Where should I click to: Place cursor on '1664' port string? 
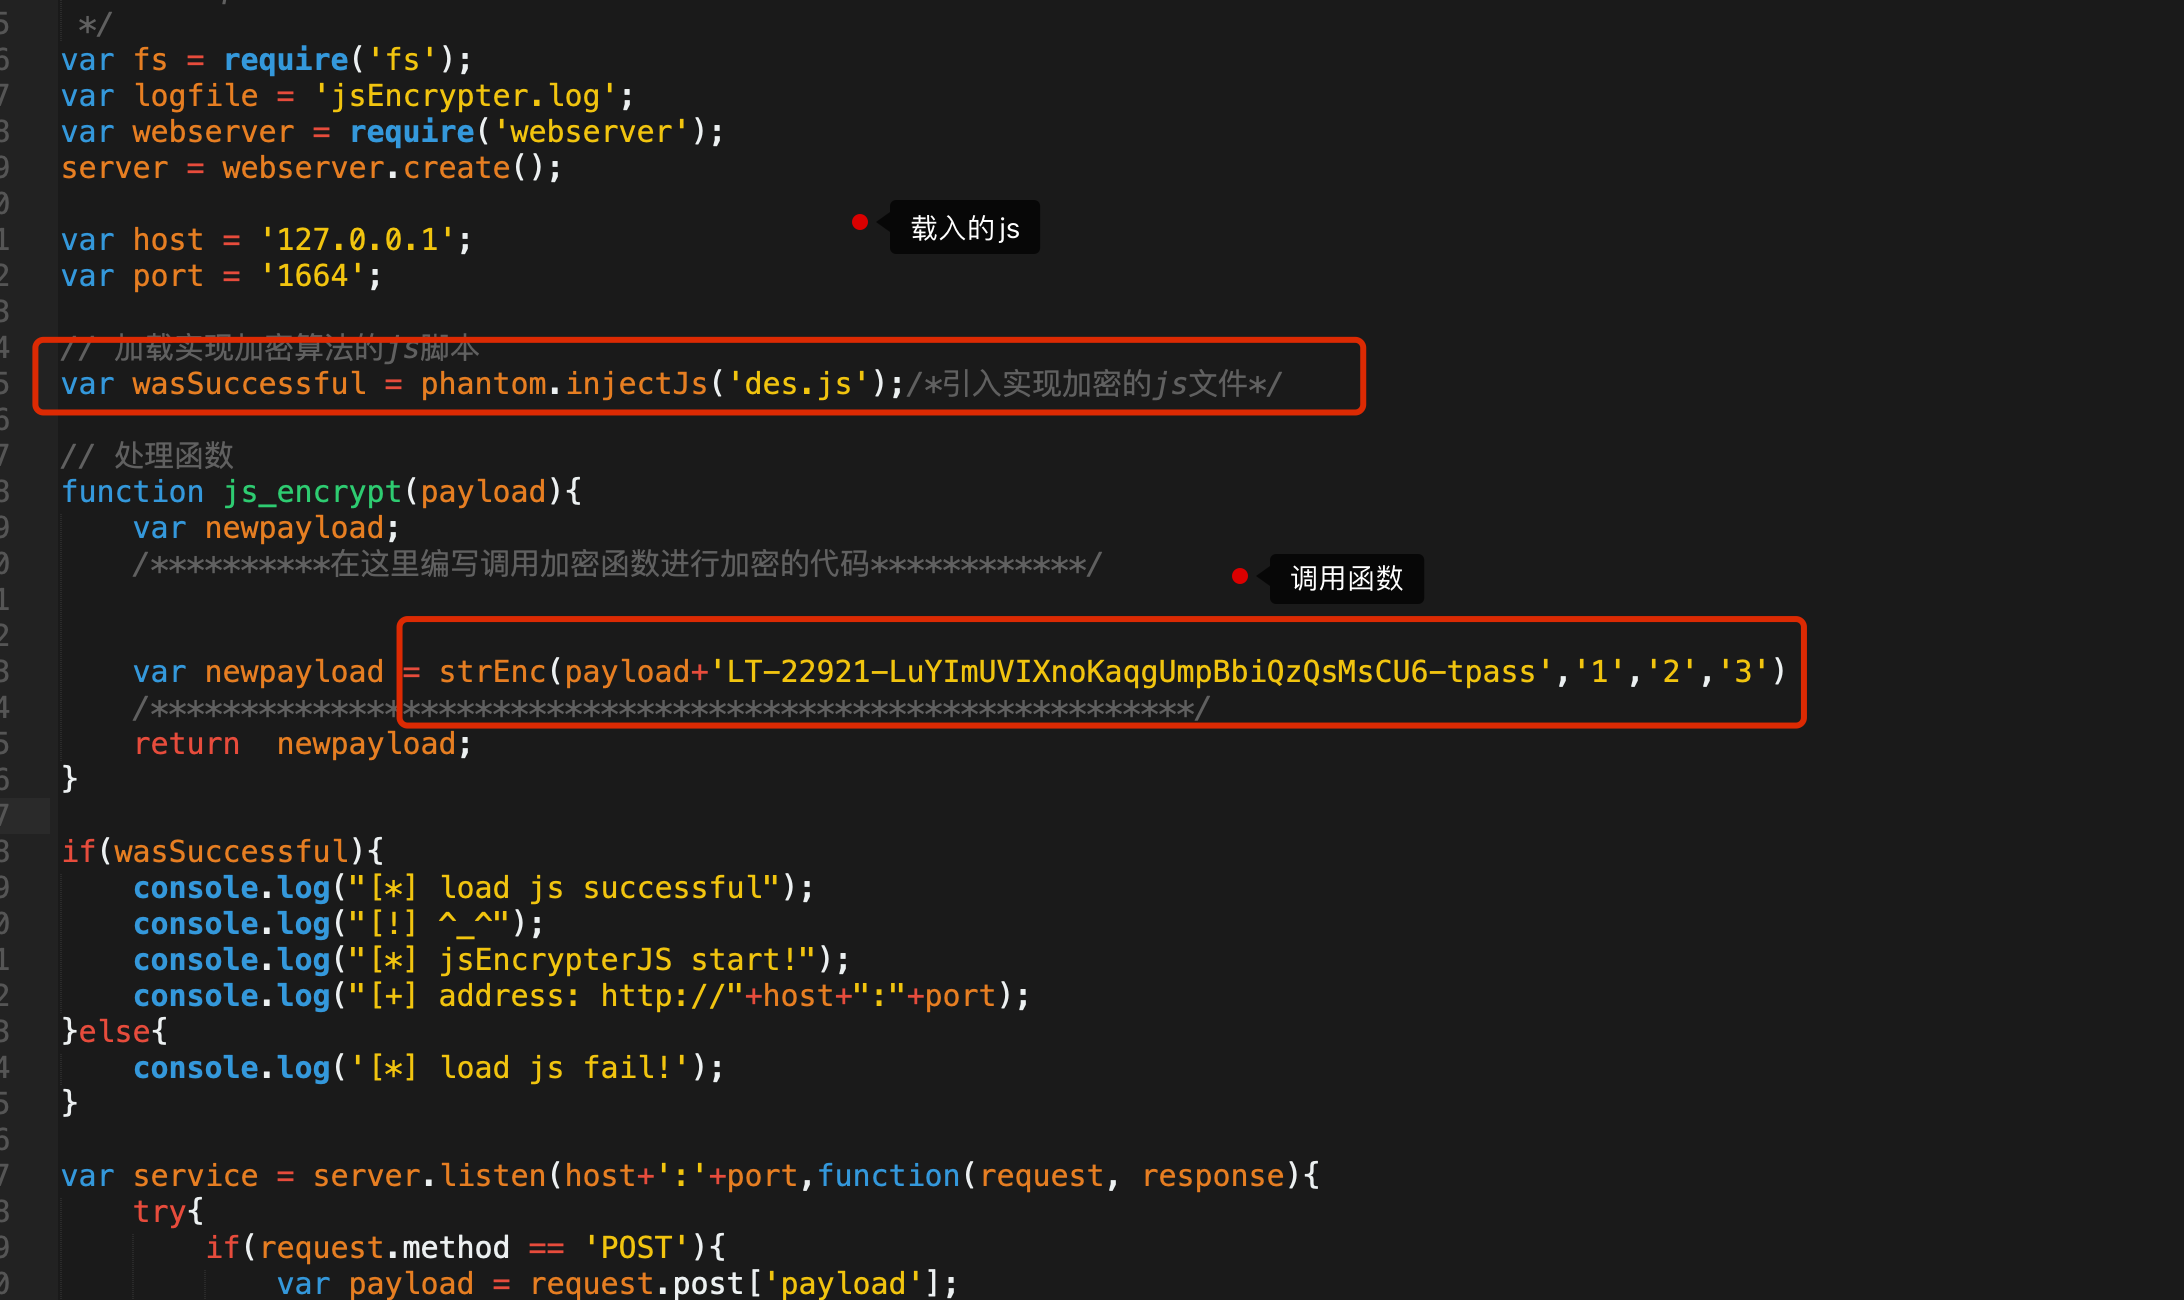[x=312, y=276]
